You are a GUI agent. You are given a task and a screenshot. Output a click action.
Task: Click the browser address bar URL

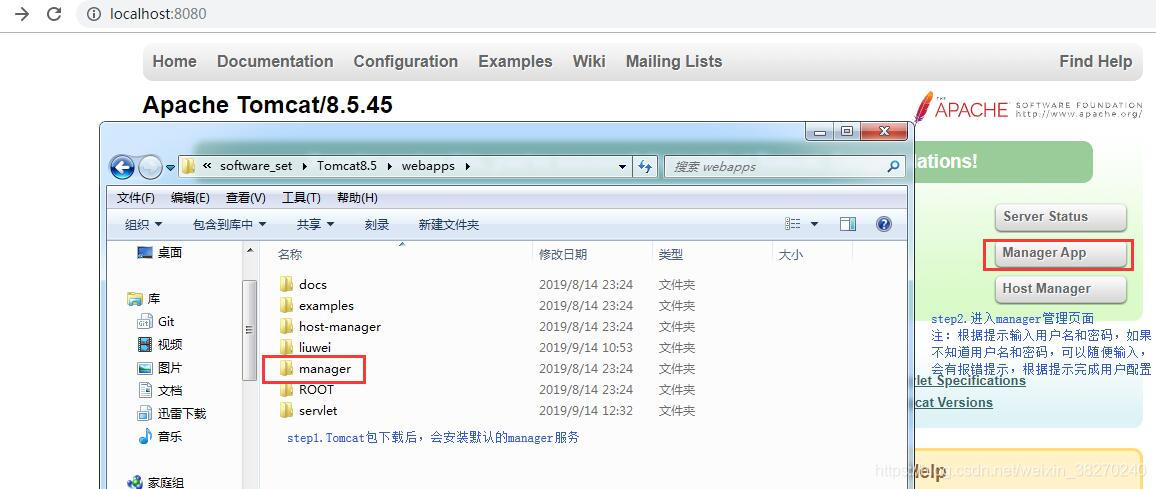(x=158, y=14)
